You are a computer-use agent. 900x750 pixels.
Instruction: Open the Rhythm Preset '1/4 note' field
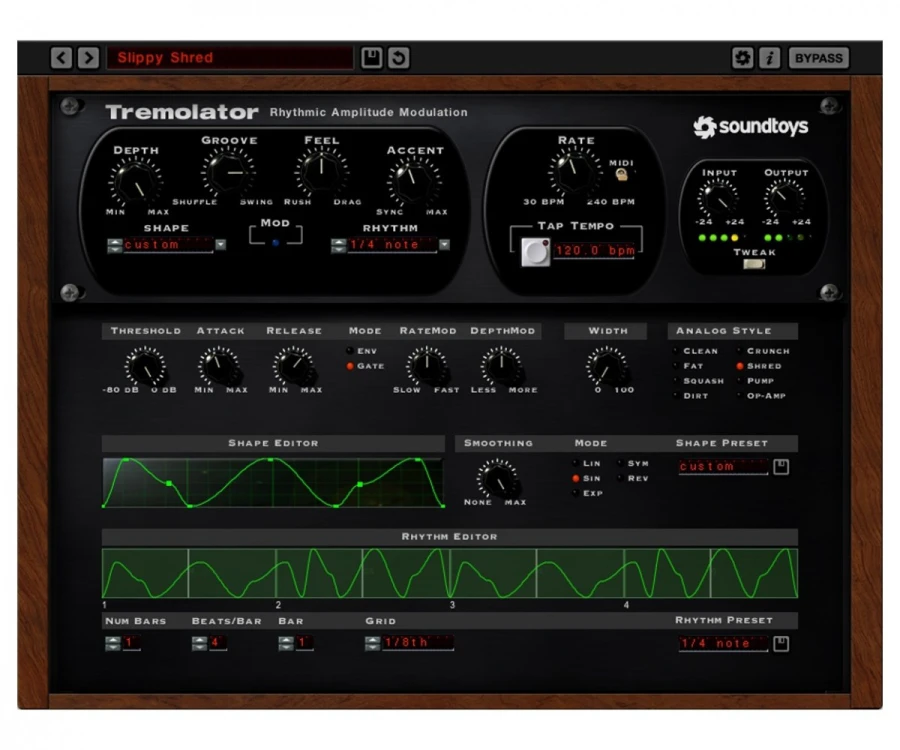point(723,643)
